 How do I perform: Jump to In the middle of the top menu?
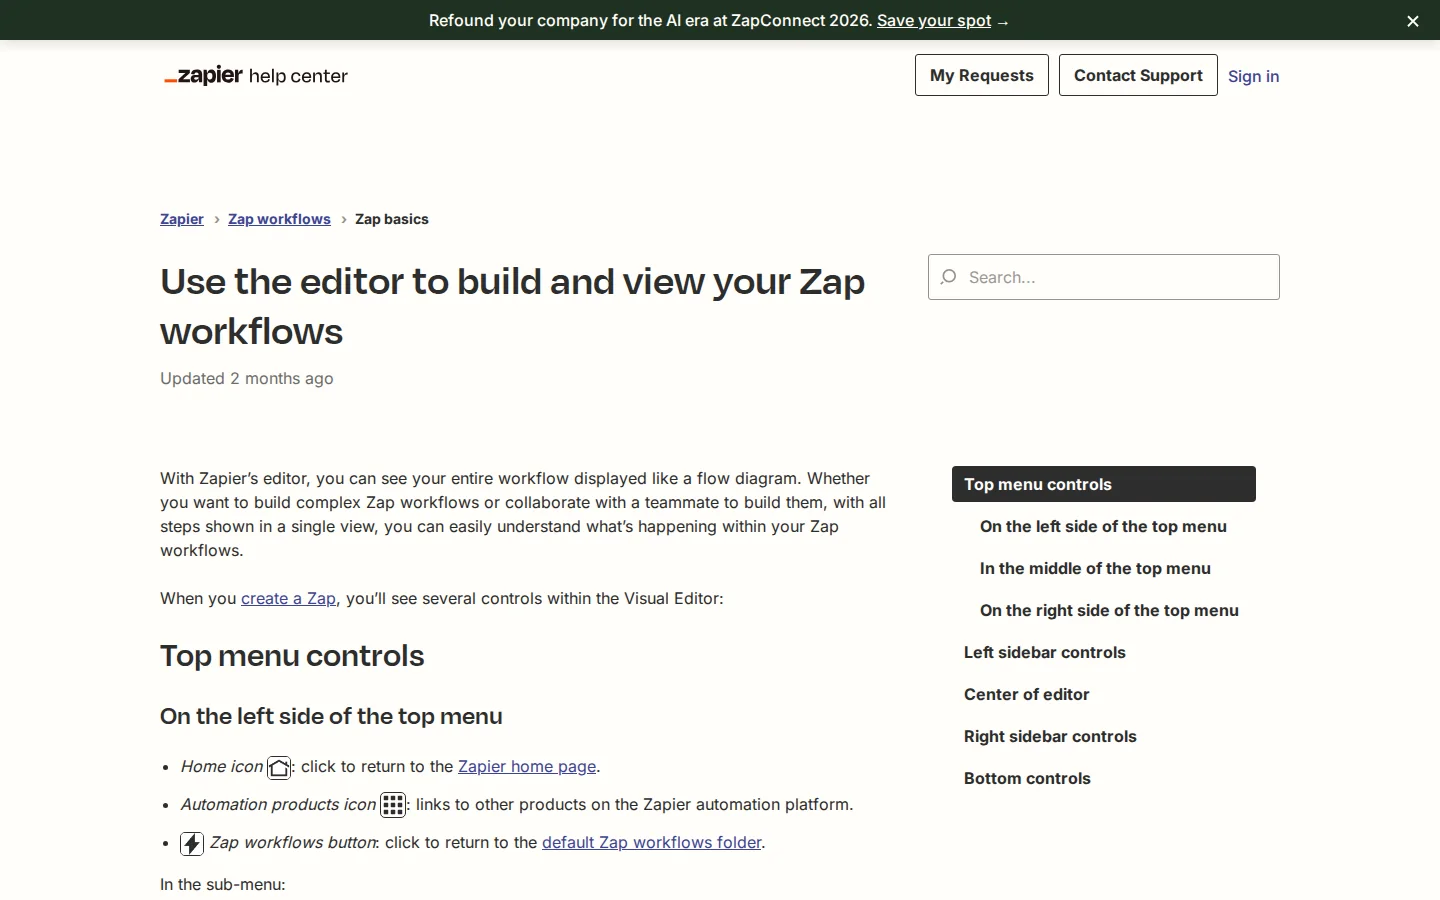click(x=1095, y=568)
